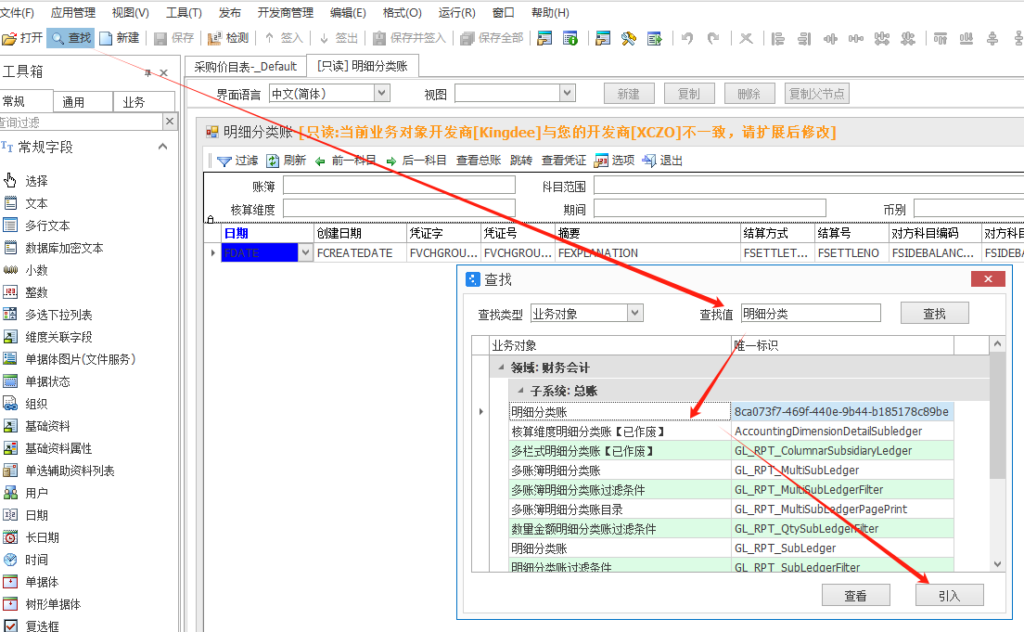
Task: Click the 退出 (Exit) icon in form toolbar
Action: click(649, 160)
